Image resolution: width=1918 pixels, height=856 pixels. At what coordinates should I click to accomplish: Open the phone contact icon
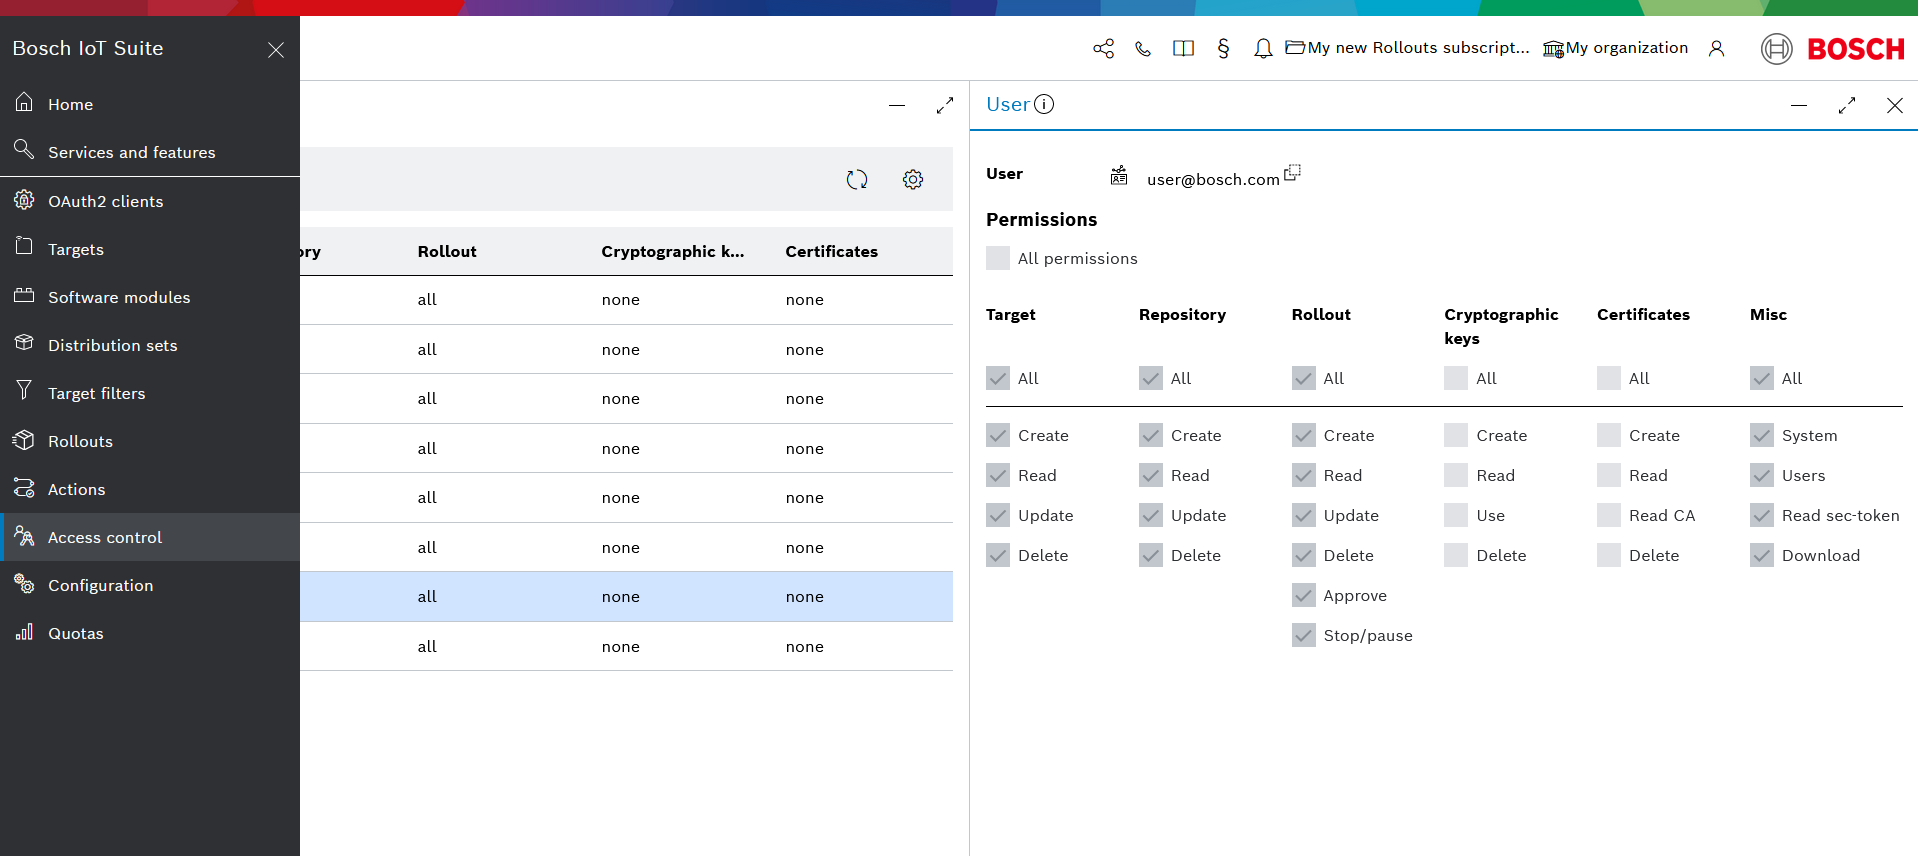coord(1143,49)
